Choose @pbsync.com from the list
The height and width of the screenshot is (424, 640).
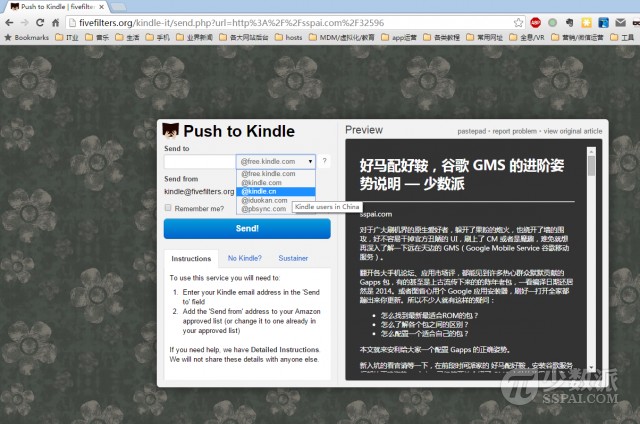coord(264,209)
